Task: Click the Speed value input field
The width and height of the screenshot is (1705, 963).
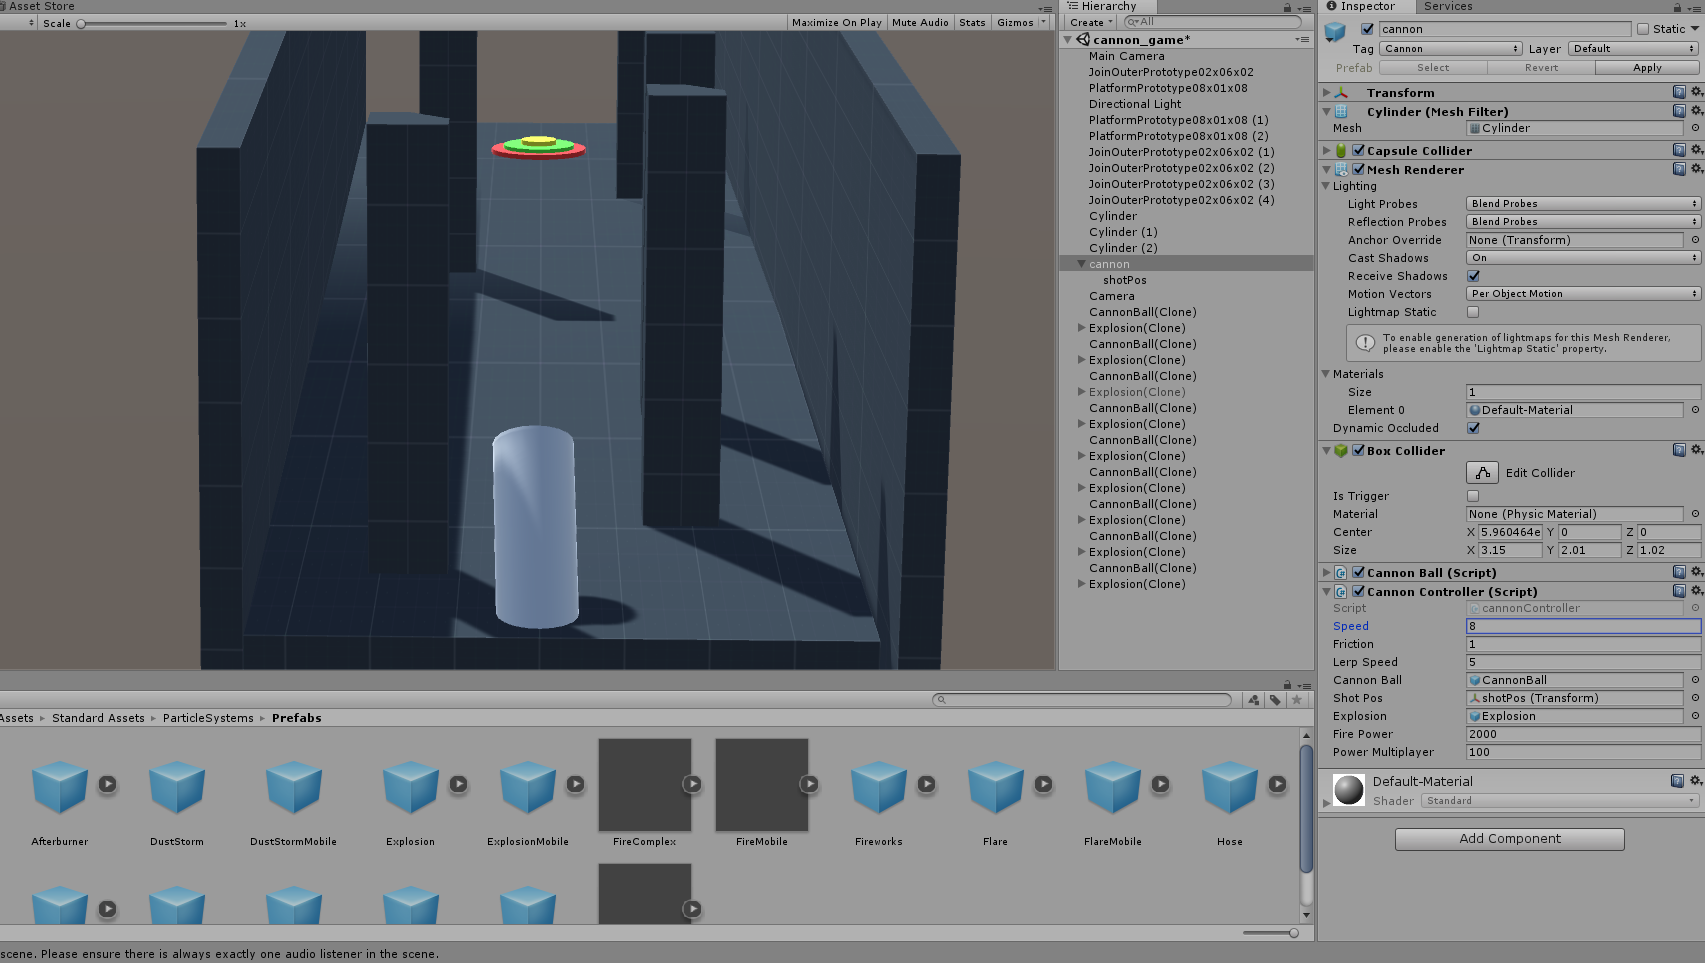Action: tap(1583, 626)
